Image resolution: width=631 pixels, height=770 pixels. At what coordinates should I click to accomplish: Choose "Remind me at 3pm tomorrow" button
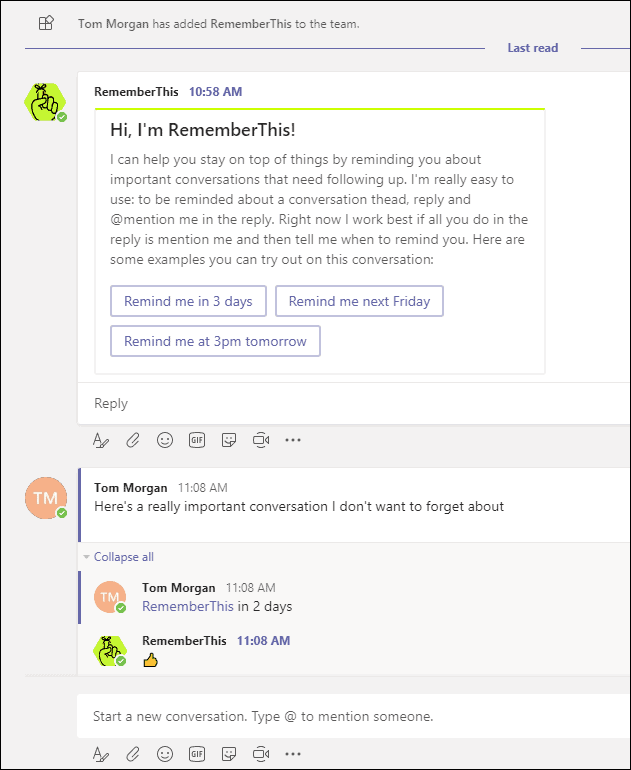pyautogui.click(x=216, y=341)
